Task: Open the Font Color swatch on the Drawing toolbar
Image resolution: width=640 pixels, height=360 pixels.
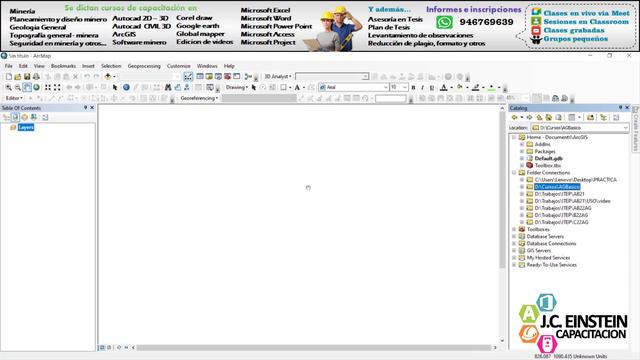Action: (x=444, y=87)
